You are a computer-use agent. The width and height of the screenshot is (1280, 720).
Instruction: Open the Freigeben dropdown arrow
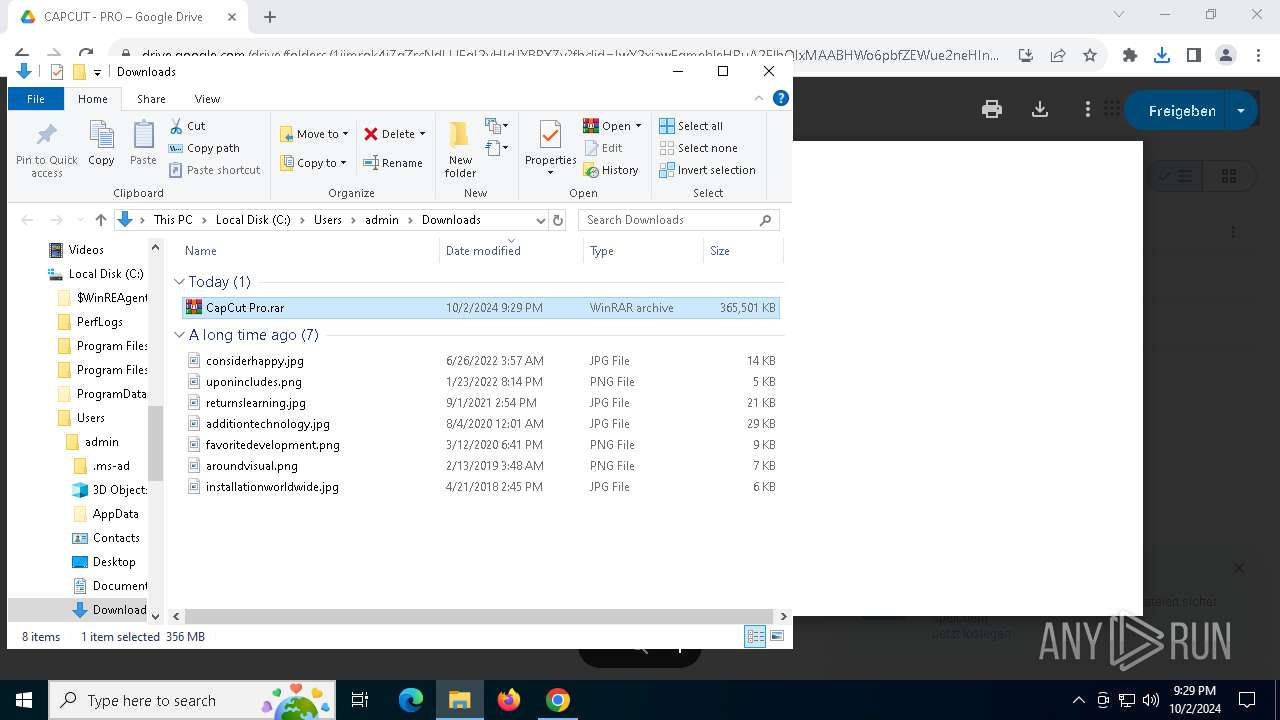click(x=1241, y=111)
